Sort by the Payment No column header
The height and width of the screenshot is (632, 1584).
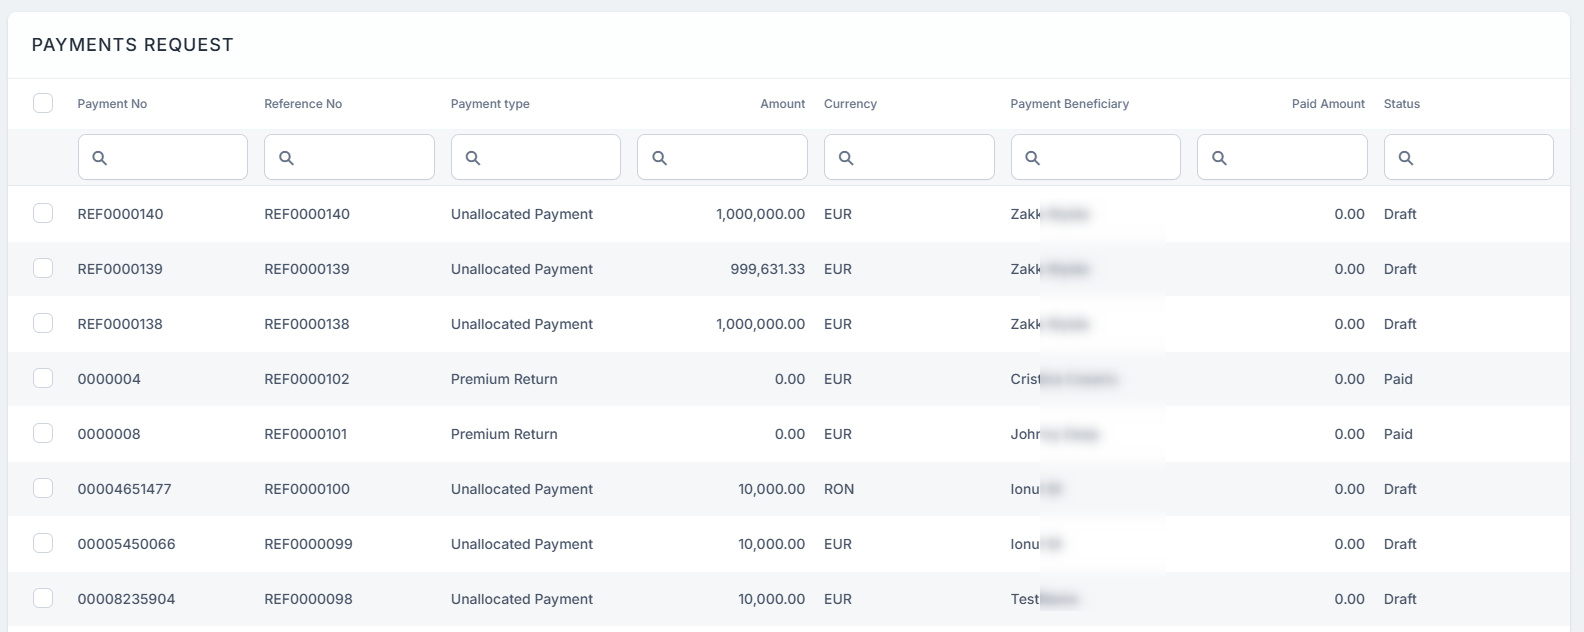tap(112, 104)
